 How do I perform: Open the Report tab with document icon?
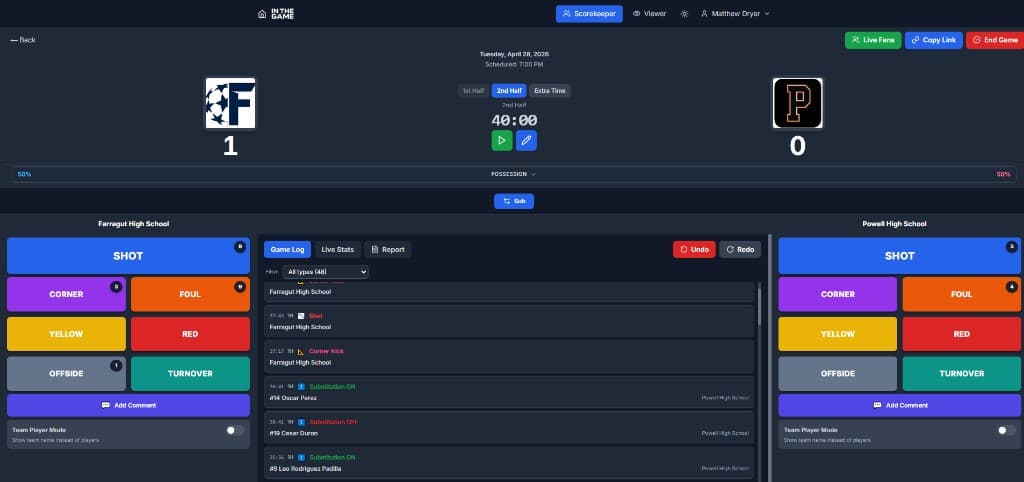point(387,249)
